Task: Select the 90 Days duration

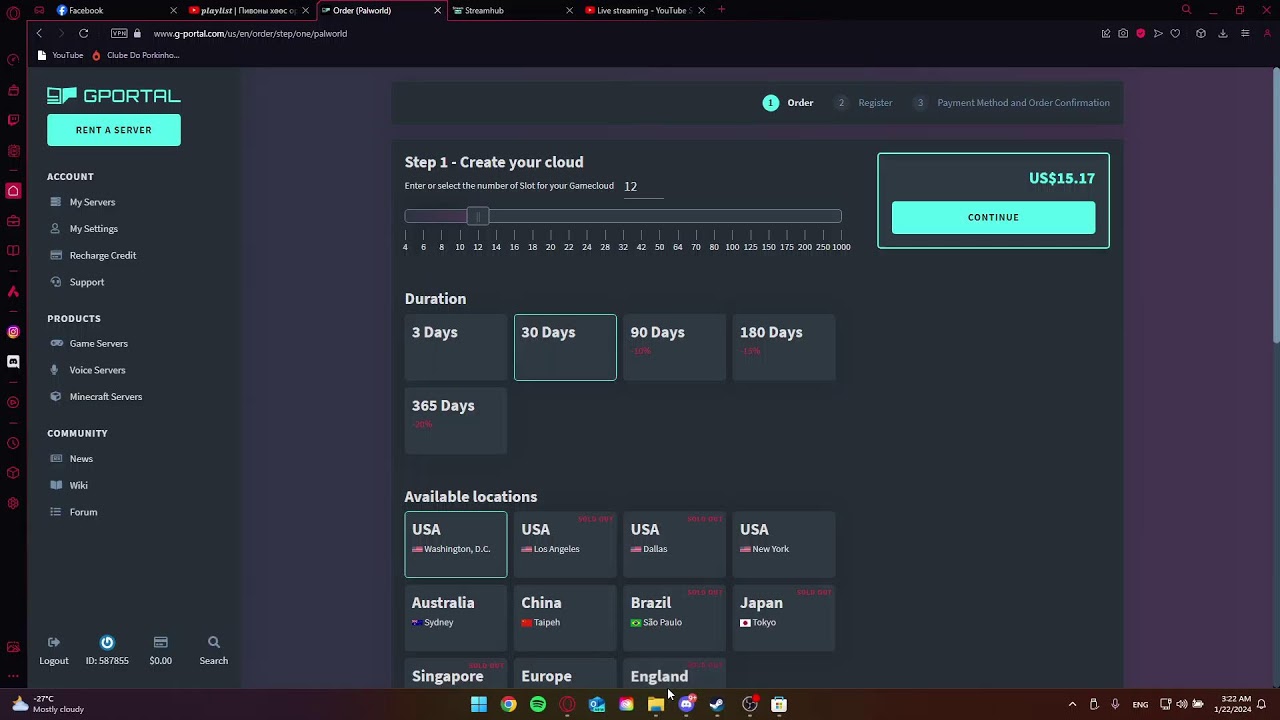Action: coord(674,347)
